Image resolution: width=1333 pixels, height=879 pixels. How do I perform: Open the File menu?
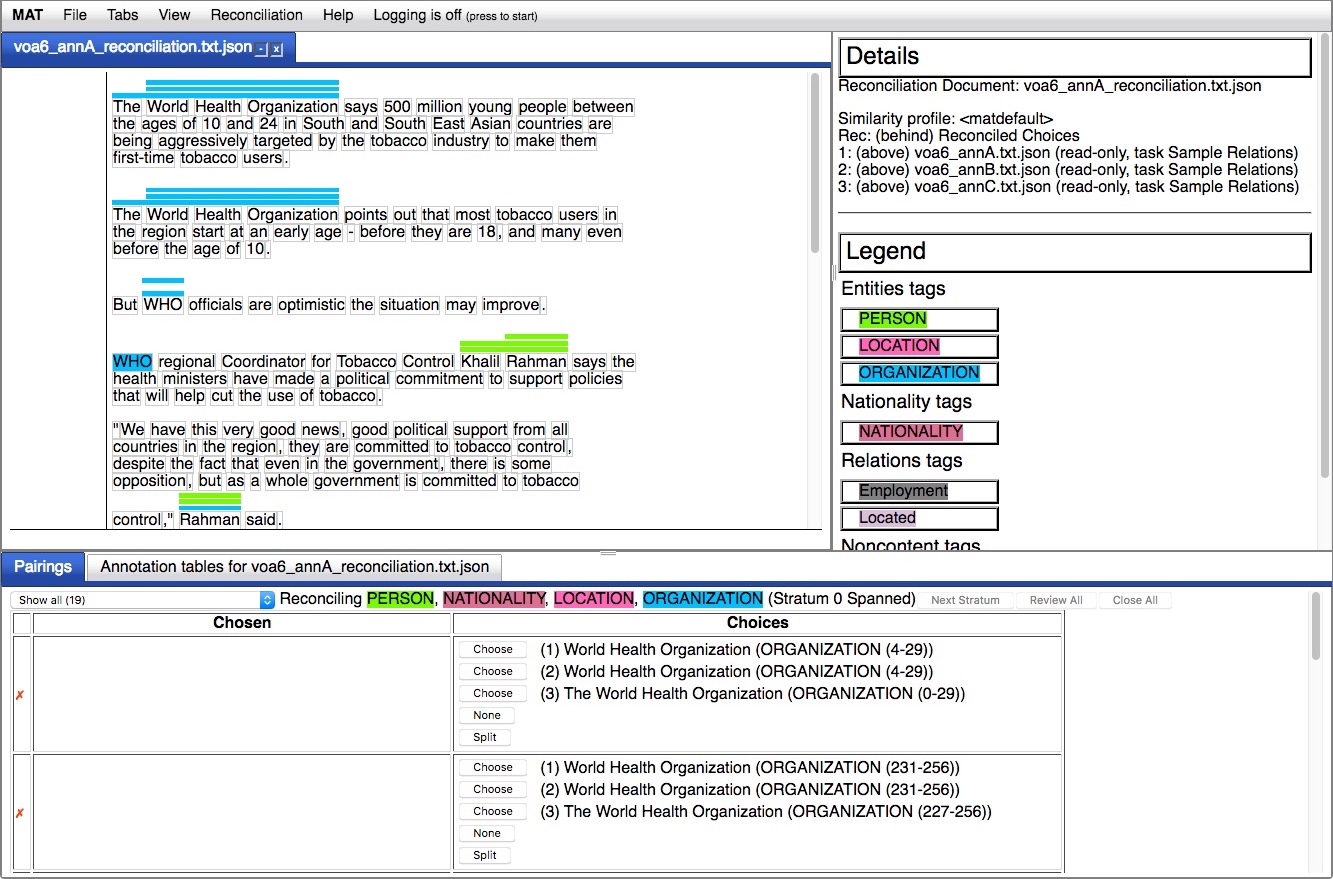coord(75,15)
